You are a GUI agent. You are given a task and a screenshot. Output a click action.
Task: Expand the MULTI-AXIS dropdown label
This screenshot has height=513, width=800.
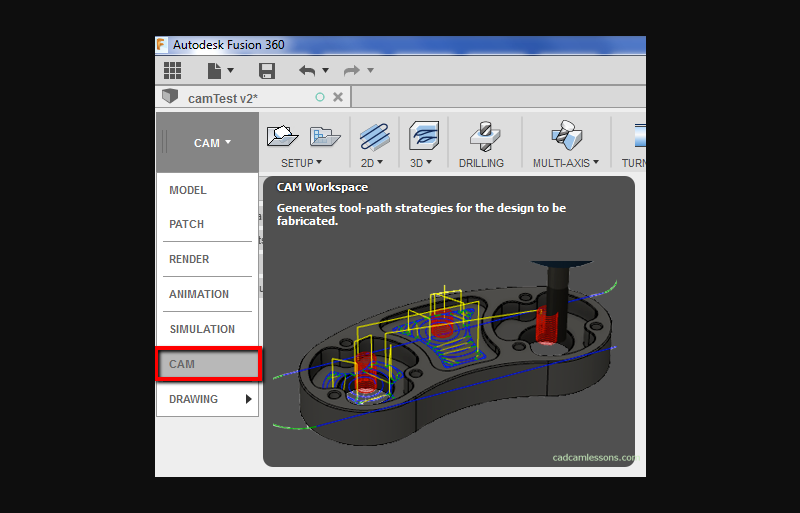566,163
